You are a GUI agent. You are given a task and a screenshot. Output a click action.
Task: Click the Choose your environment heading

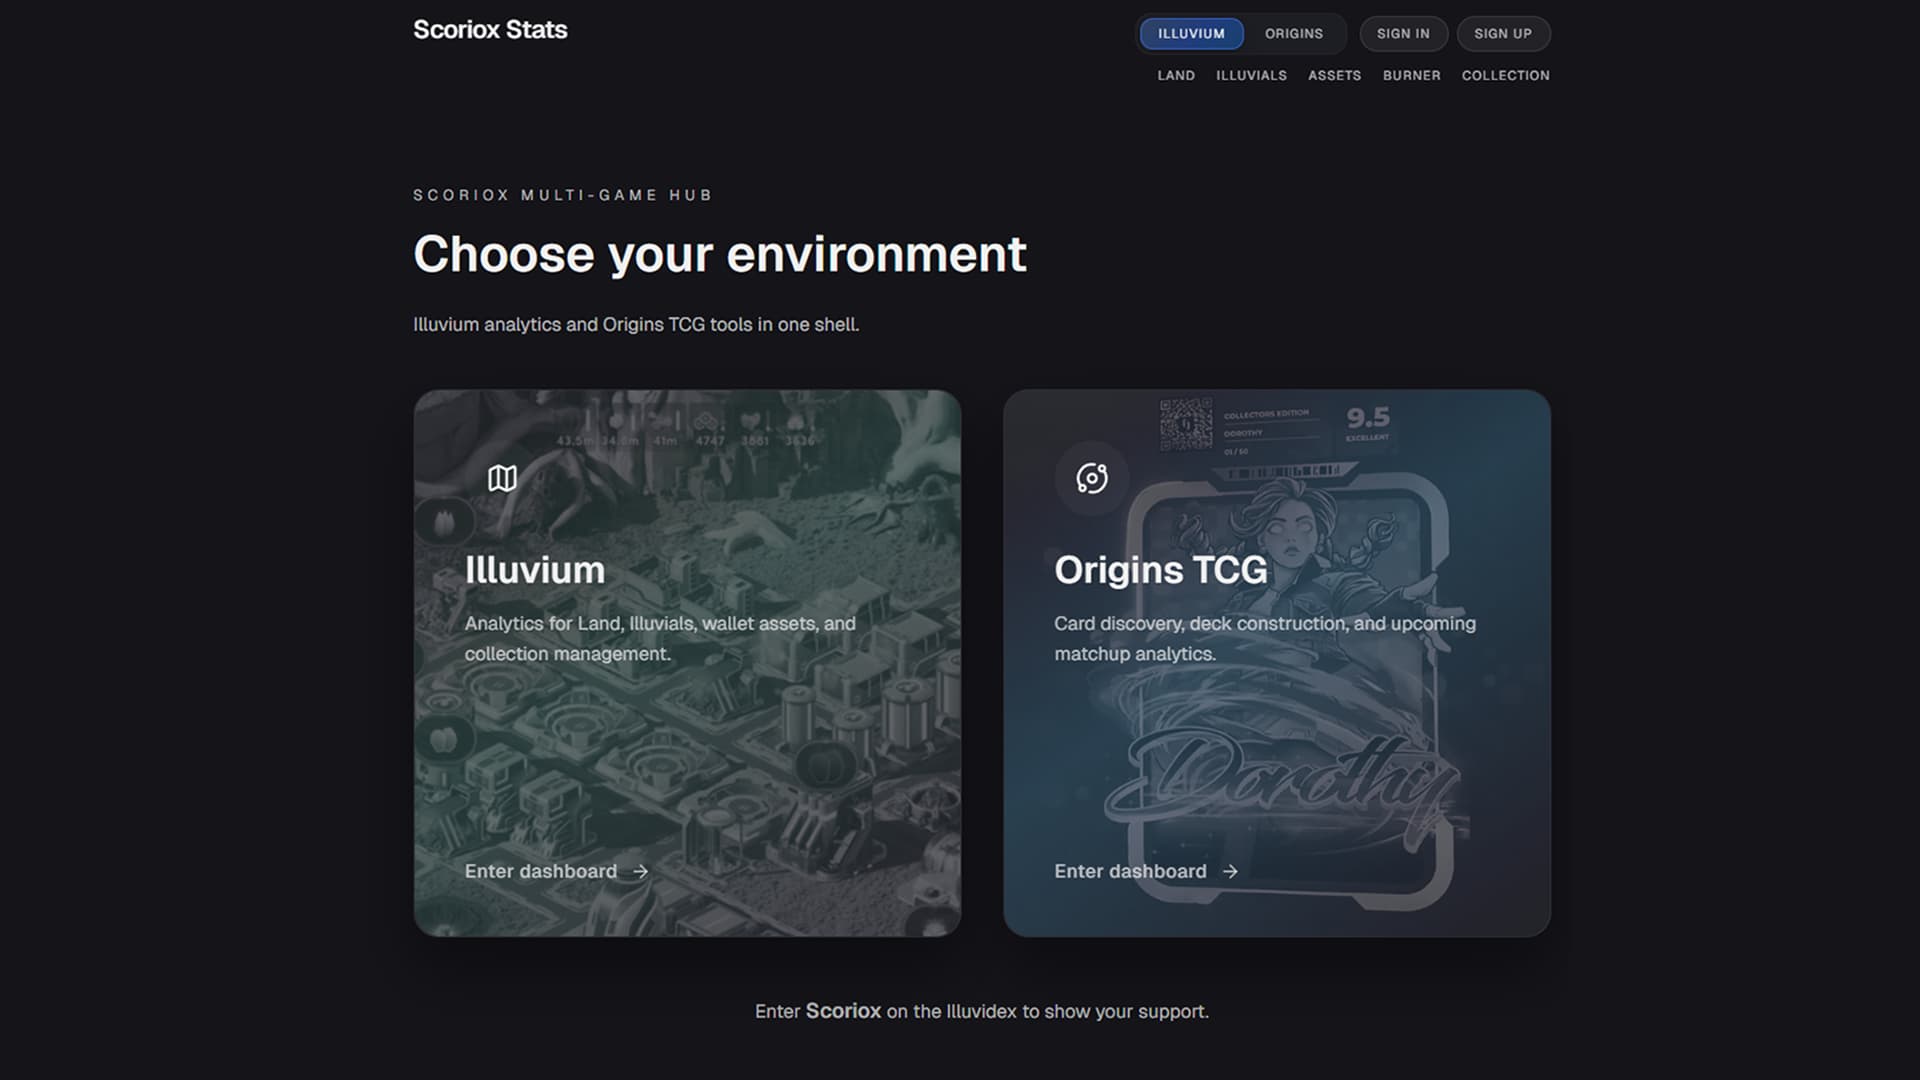pyautogui.click(x=720, y=254)
